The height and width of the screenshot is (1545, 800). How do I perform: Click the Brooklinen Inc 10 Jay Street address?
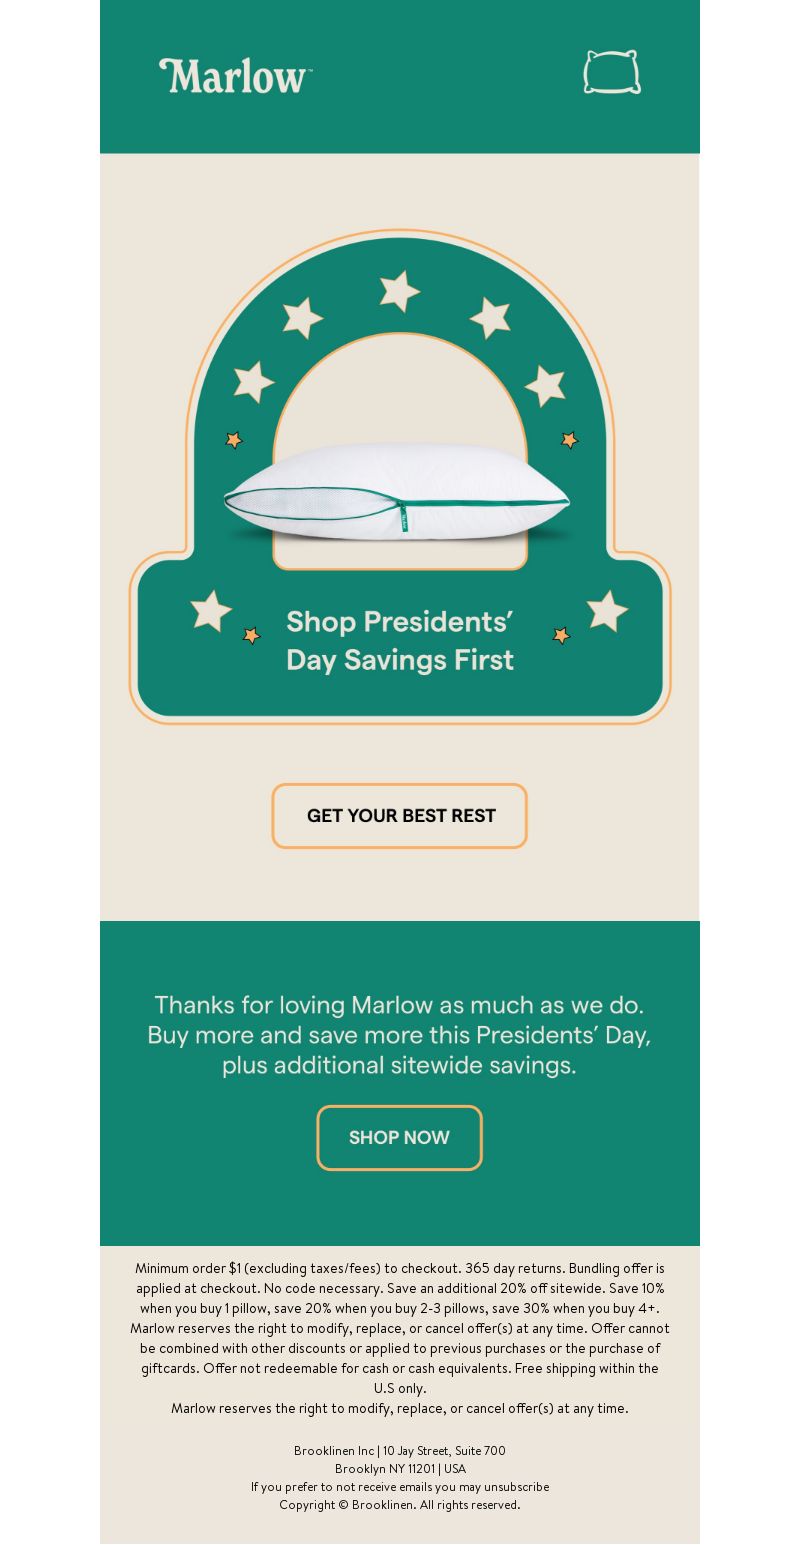(400, 1451)
